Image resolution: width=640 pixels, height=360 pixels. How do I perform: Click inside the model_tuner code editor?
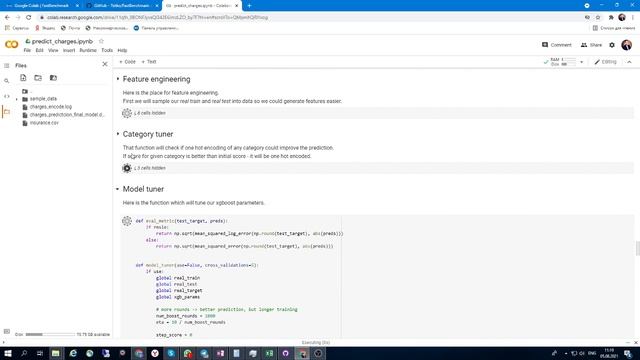coord(238,300)
